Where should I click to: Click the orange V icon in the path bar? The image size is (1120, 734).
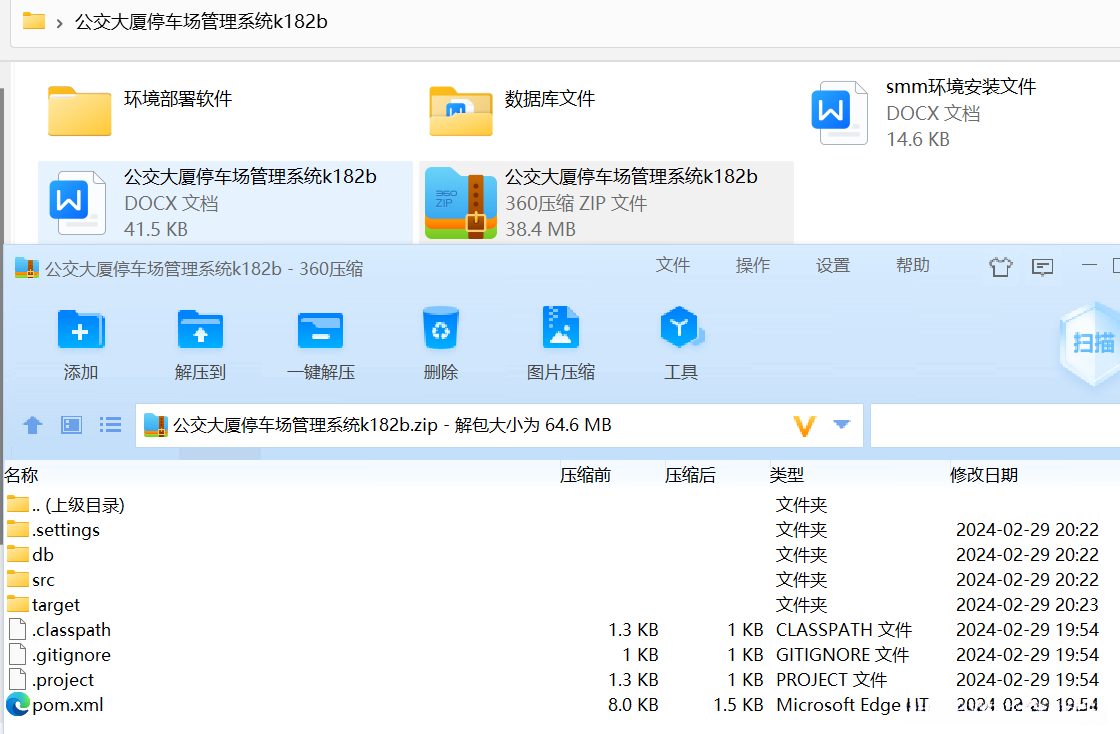coord(805,426)
